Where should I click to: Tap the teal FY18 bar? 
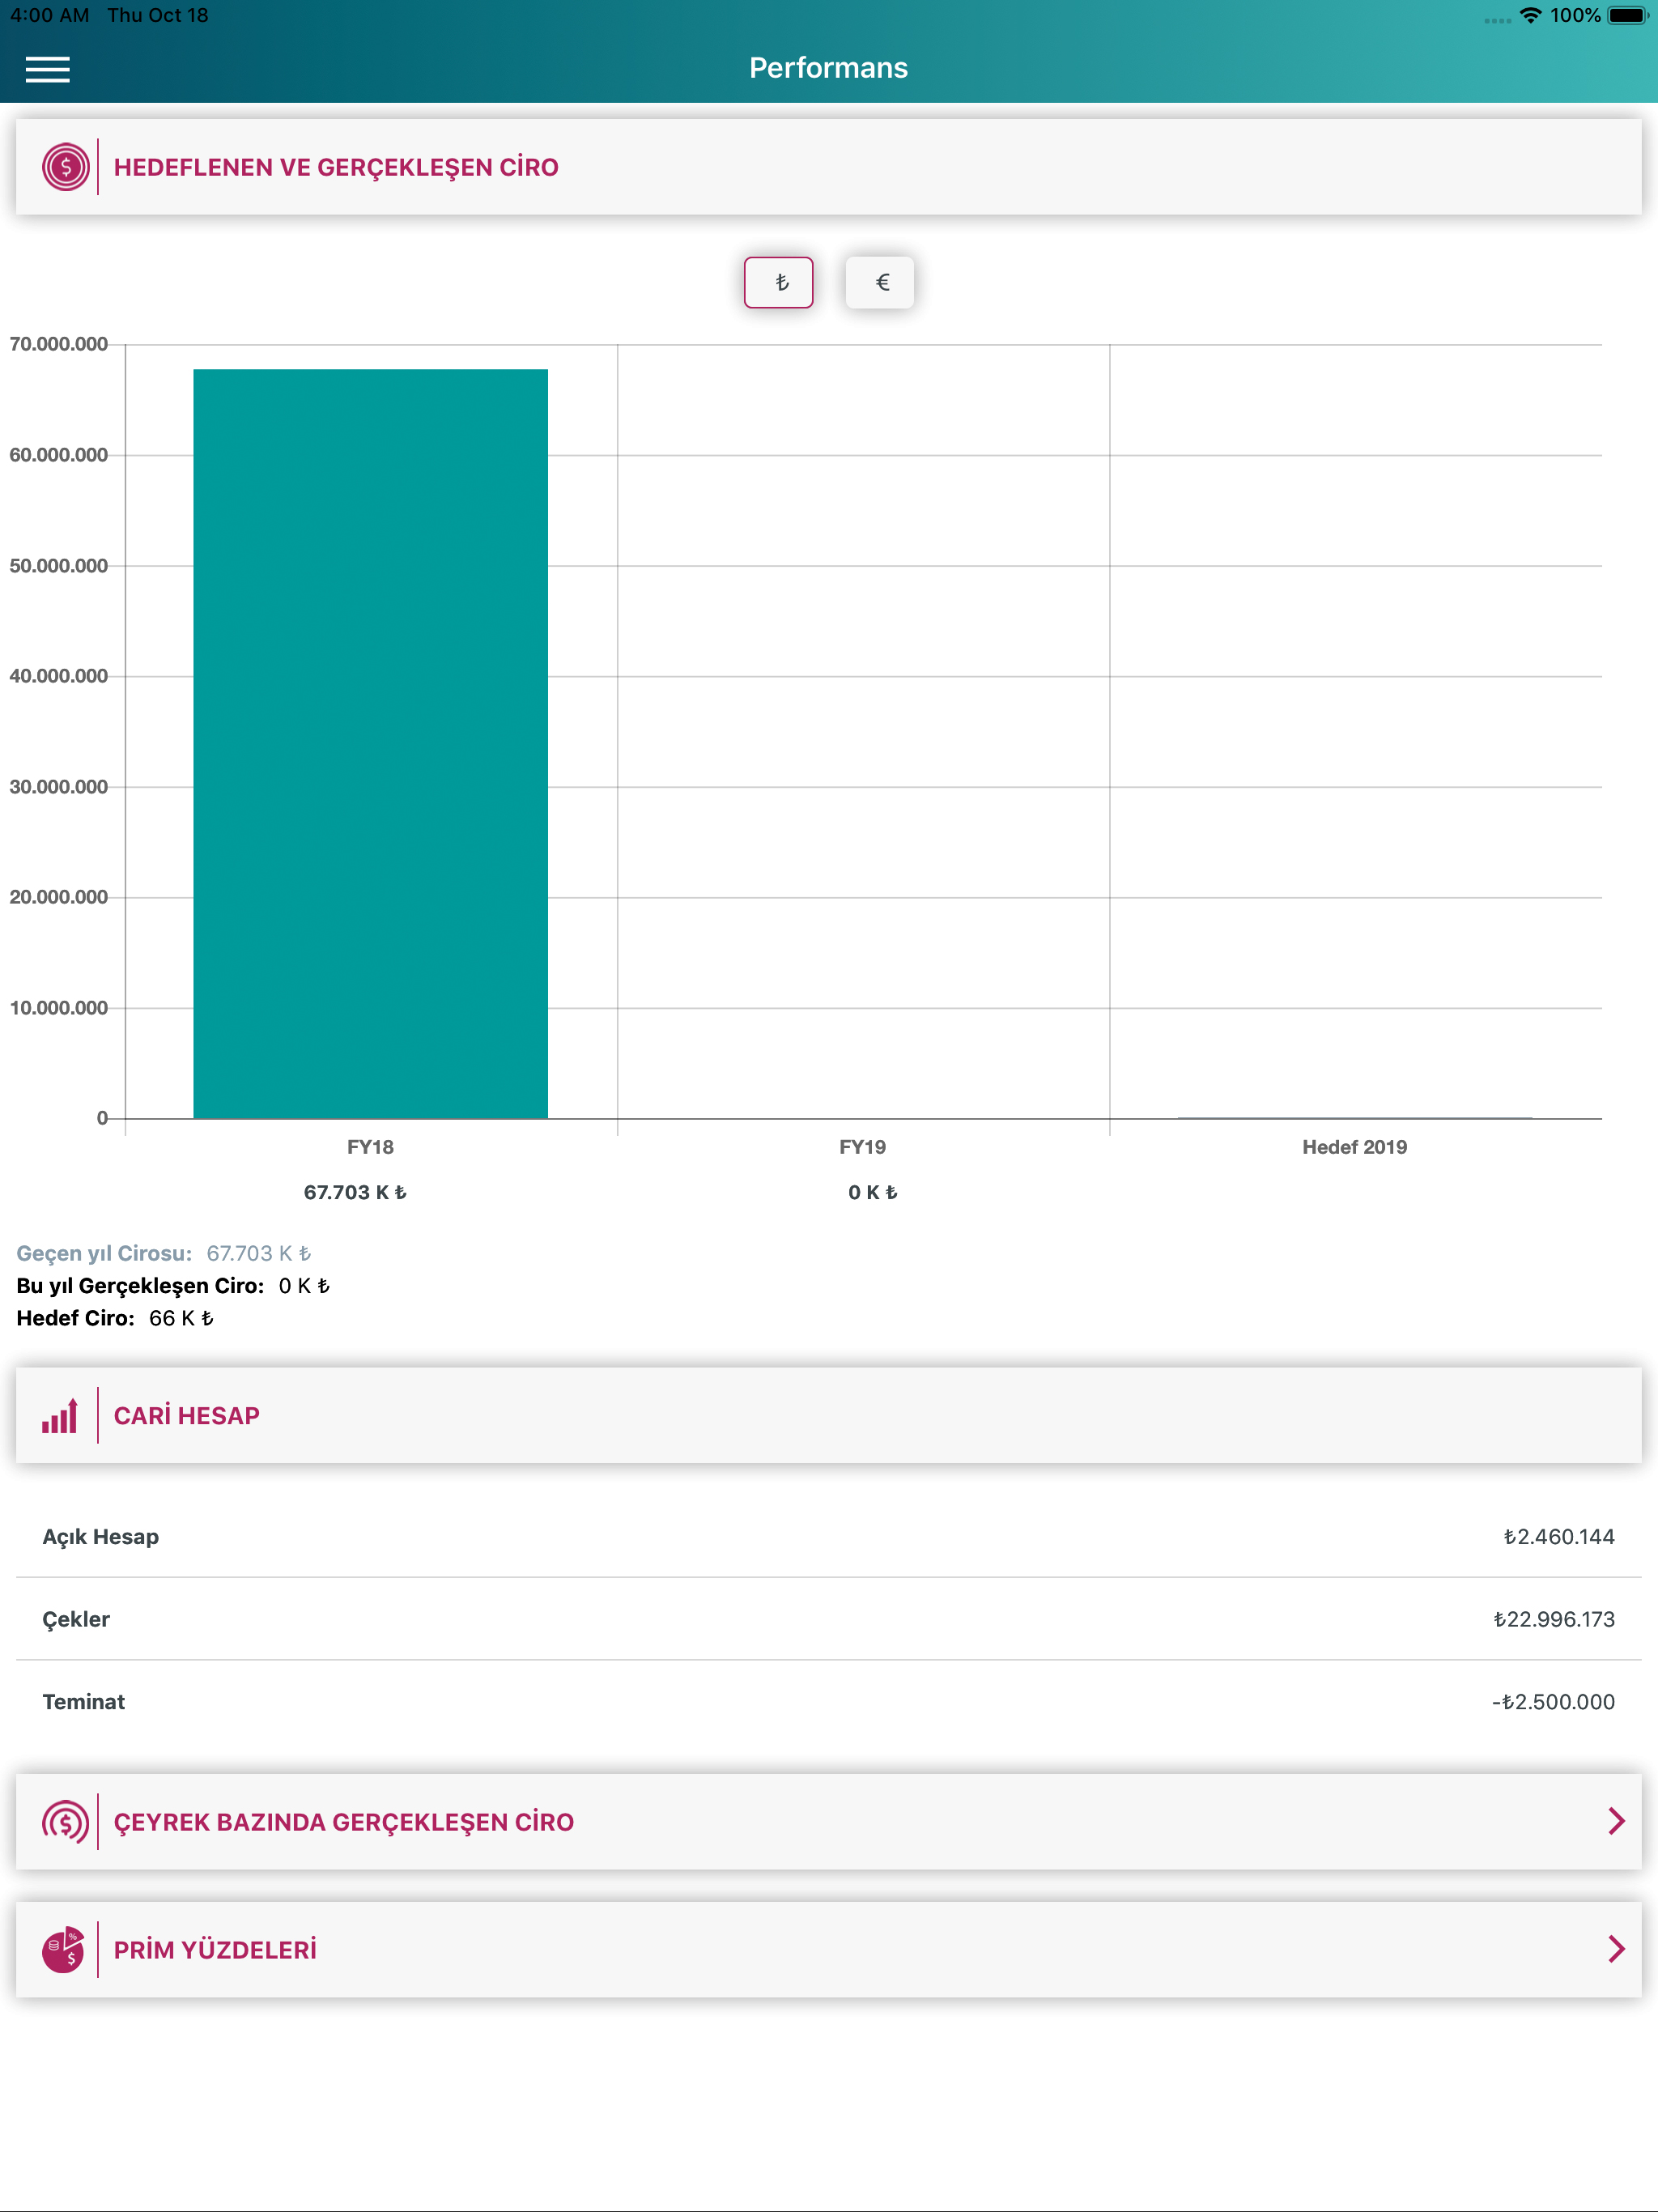click(x=371, y=744)
